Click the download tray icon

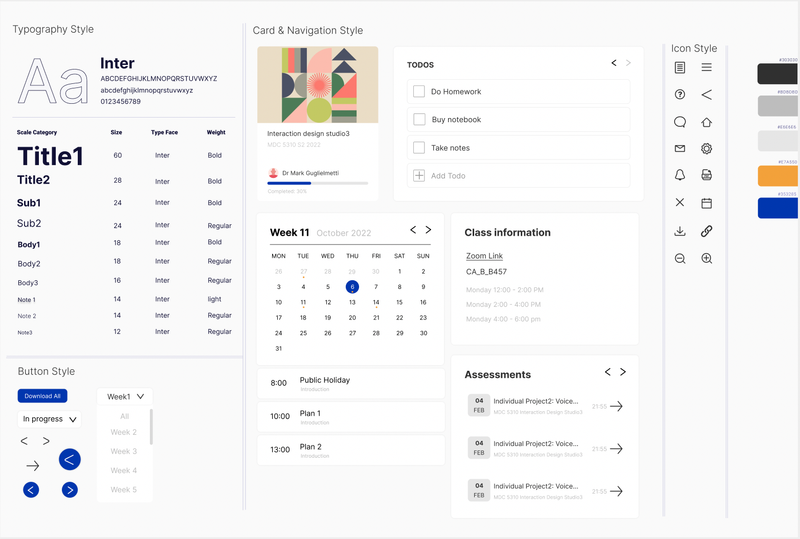pyautogui.click(x=680, y=231)
